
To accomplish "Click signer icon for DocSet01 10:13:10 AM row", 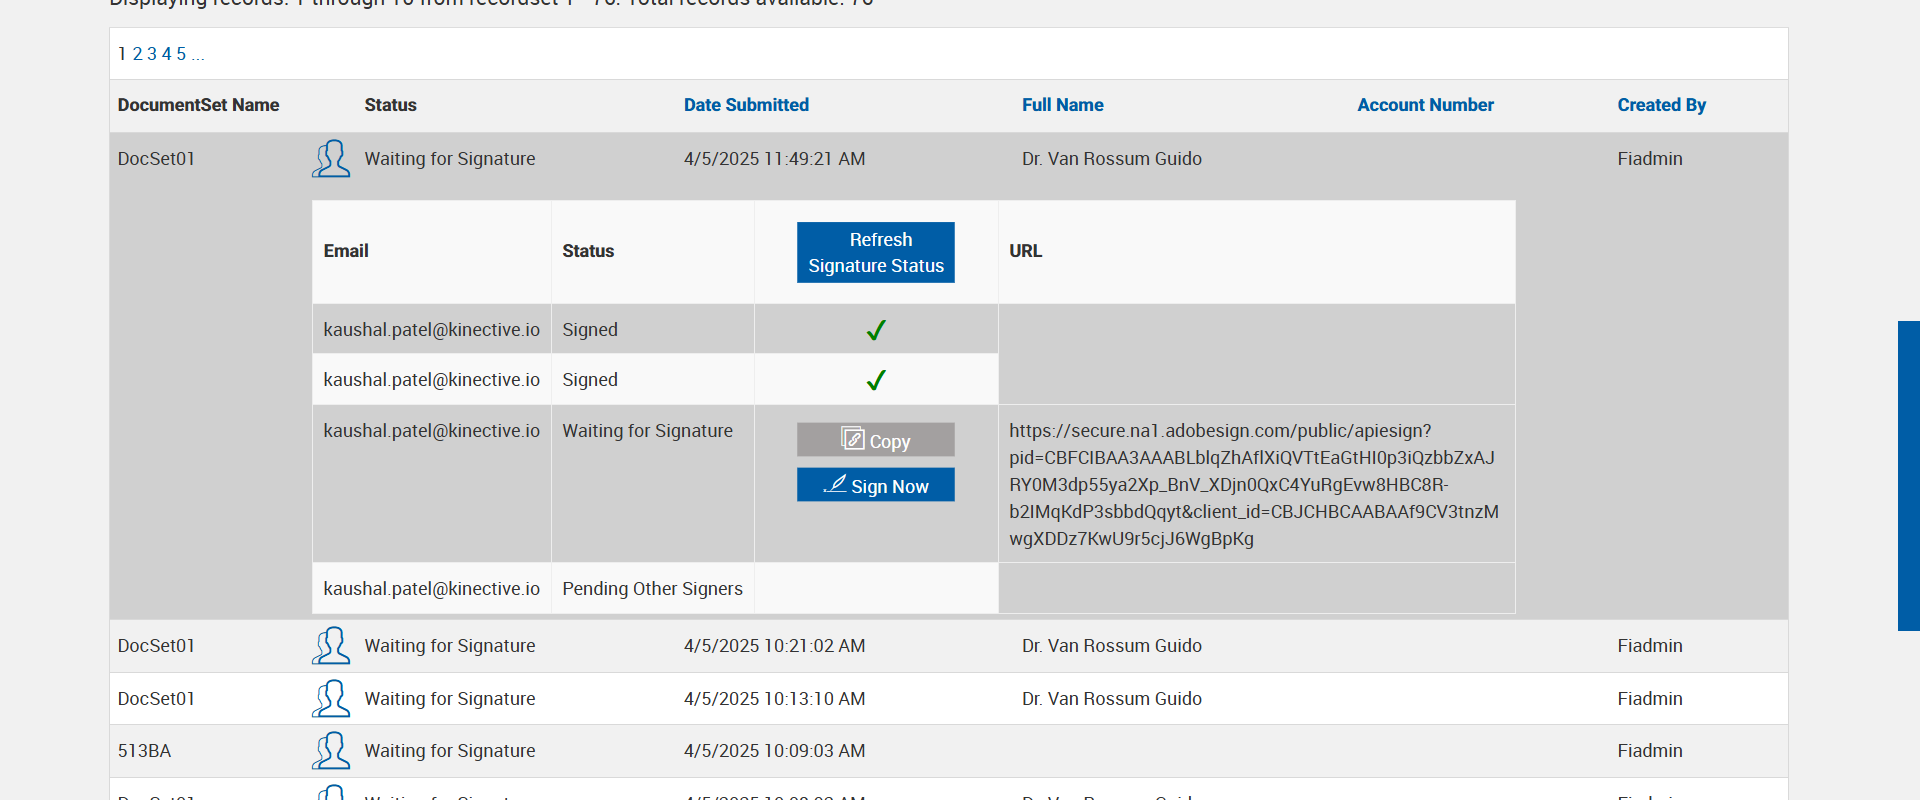I will (331, 699).
